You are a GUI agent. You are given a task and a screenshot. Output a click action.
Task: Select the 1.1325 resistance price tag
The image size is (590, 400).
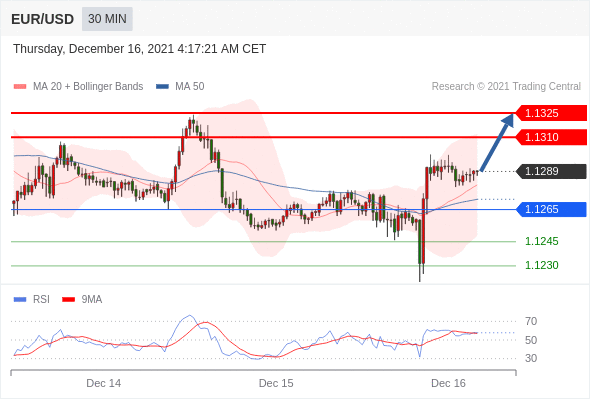[551, 113]
